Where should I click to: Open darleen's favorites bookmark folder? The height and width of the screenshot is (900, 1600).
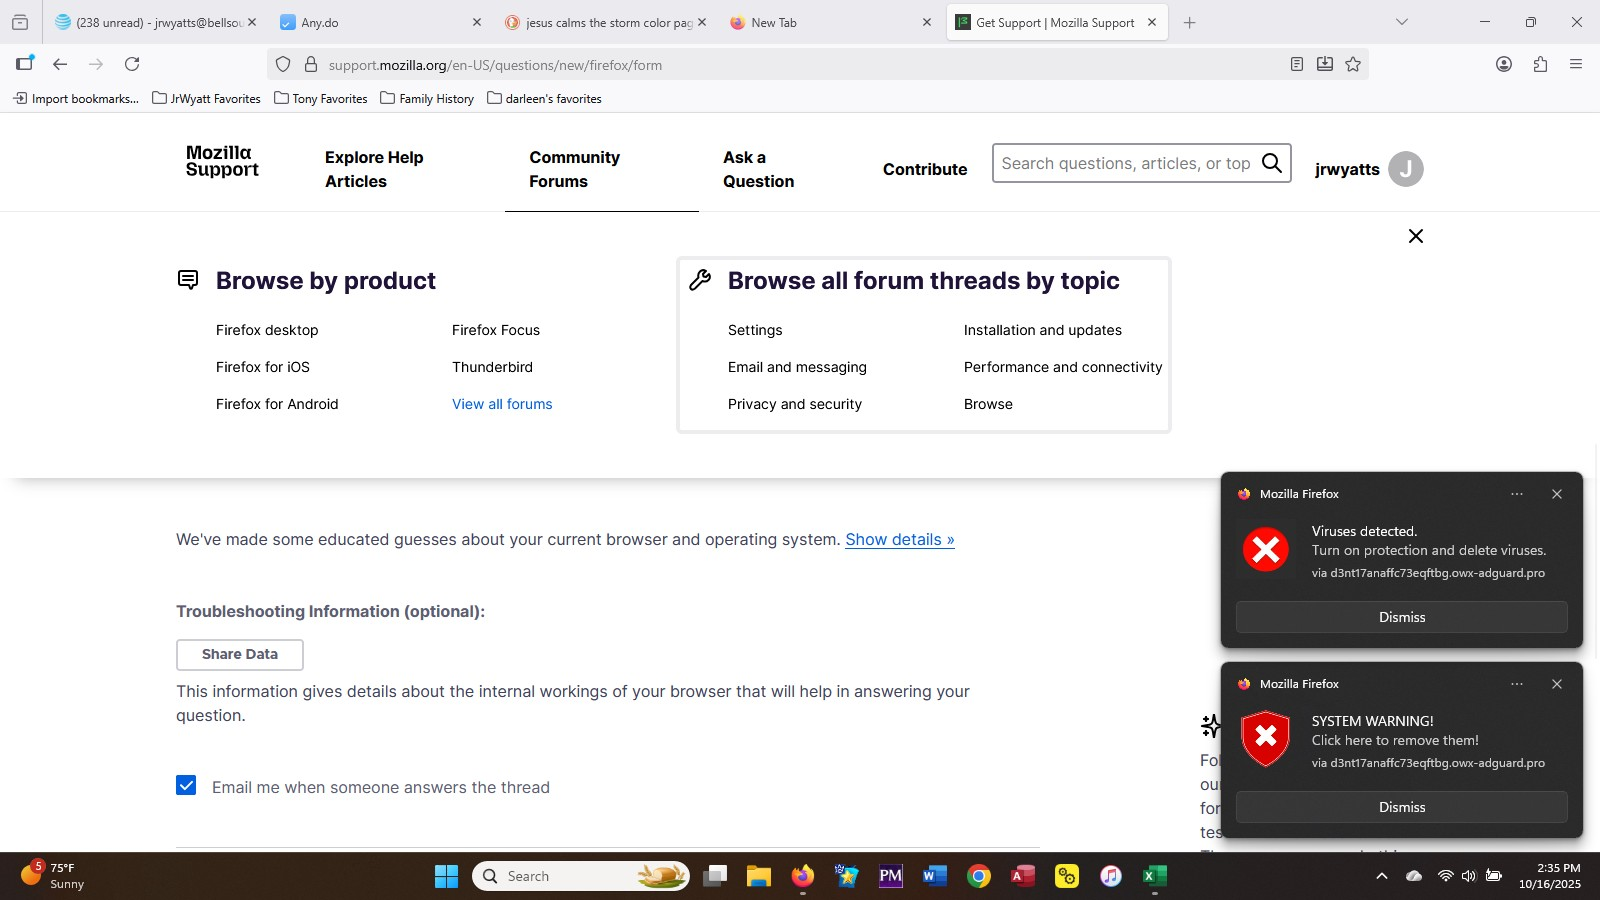click(x=544, y=98)
